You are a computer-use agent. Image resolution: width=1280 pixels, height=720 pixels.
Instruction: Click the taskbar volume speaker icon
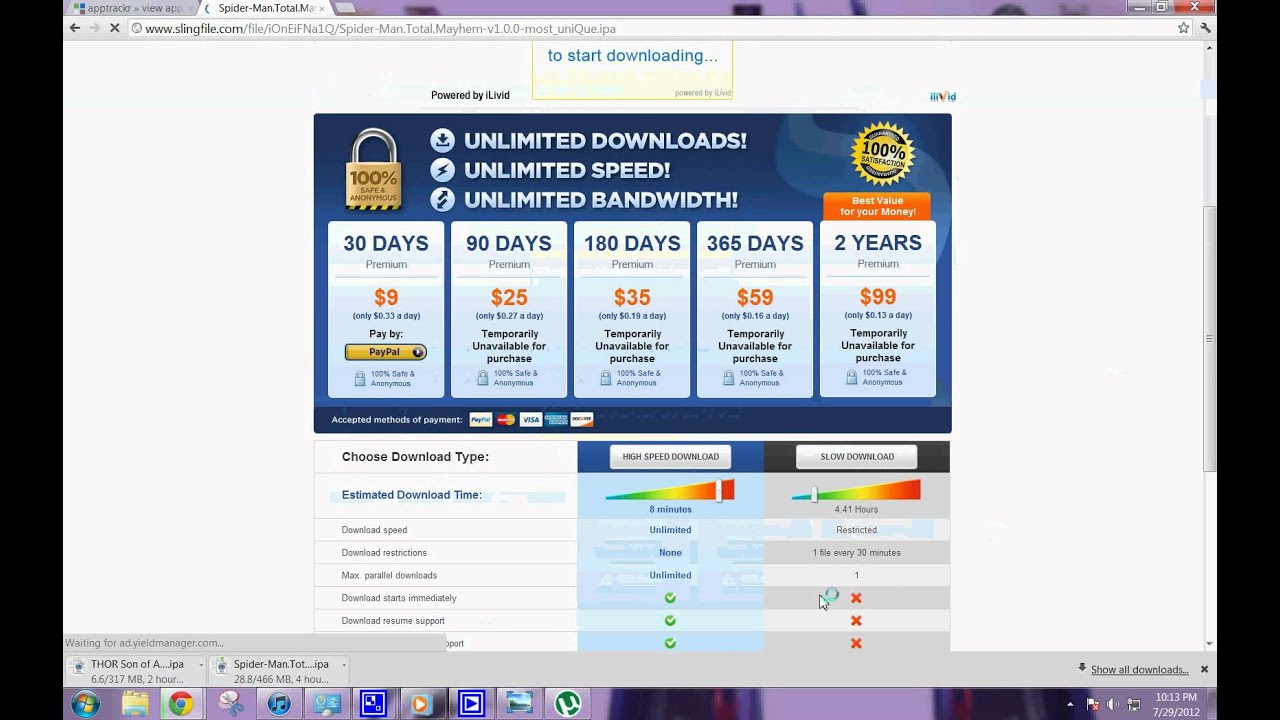click(x=1113, y=704)
